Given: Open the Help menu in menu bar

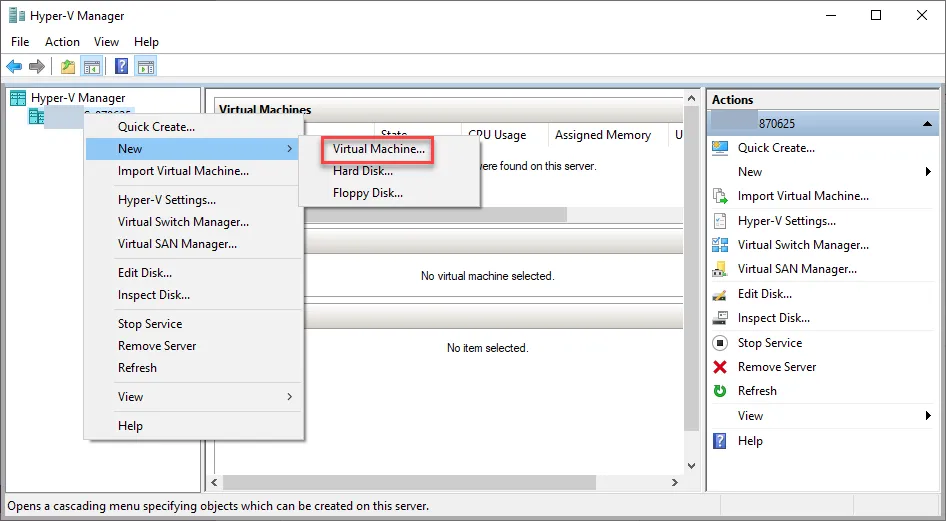Looking at the screenshot, I should tap(146, 42).
